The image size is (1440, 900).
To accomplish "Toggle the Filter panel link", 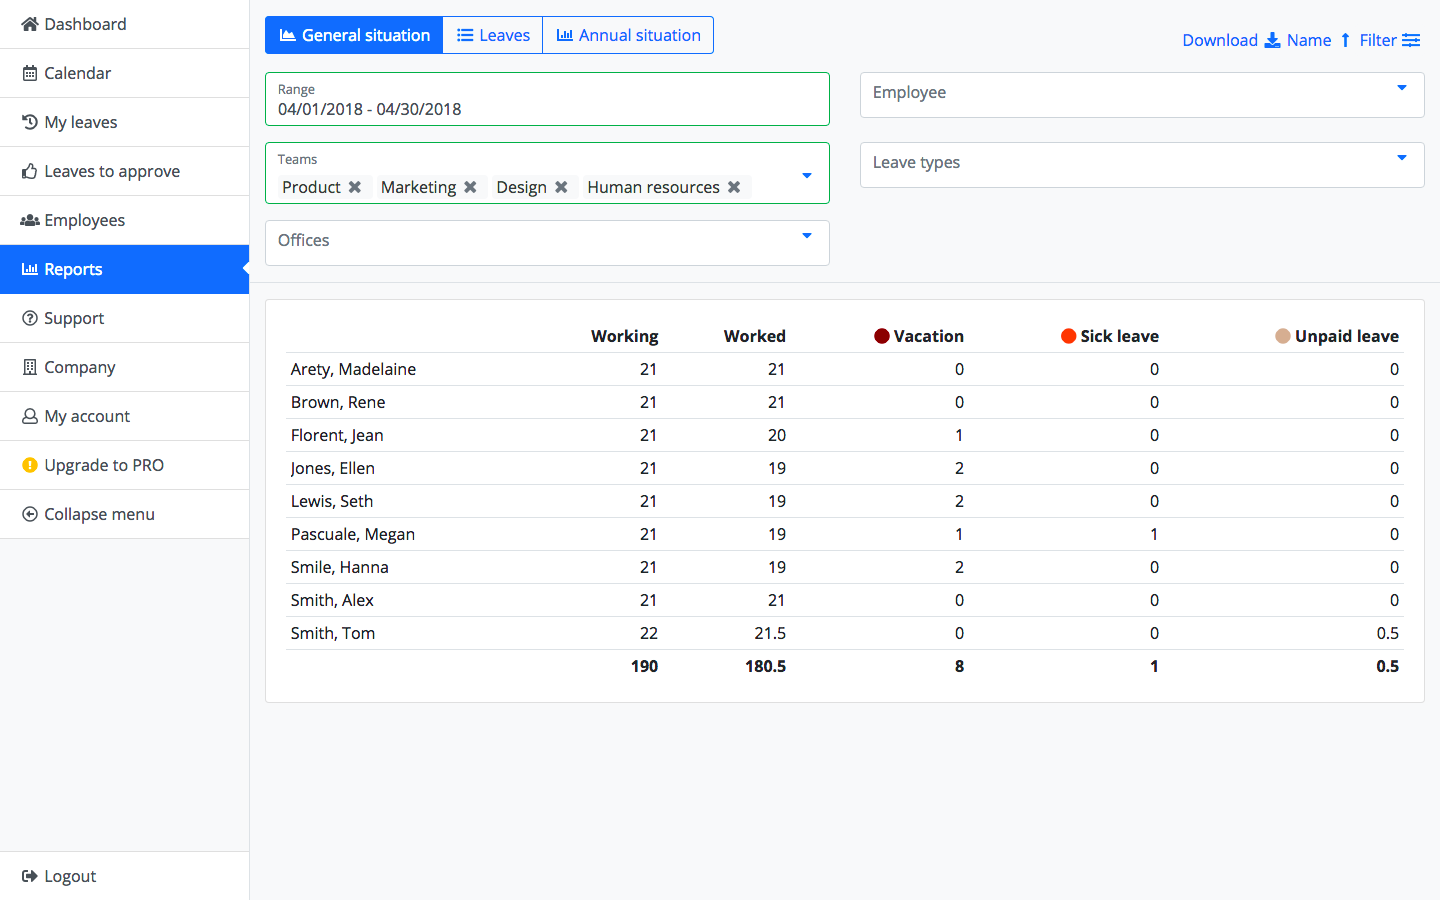I will click(x=1389, y=40).
